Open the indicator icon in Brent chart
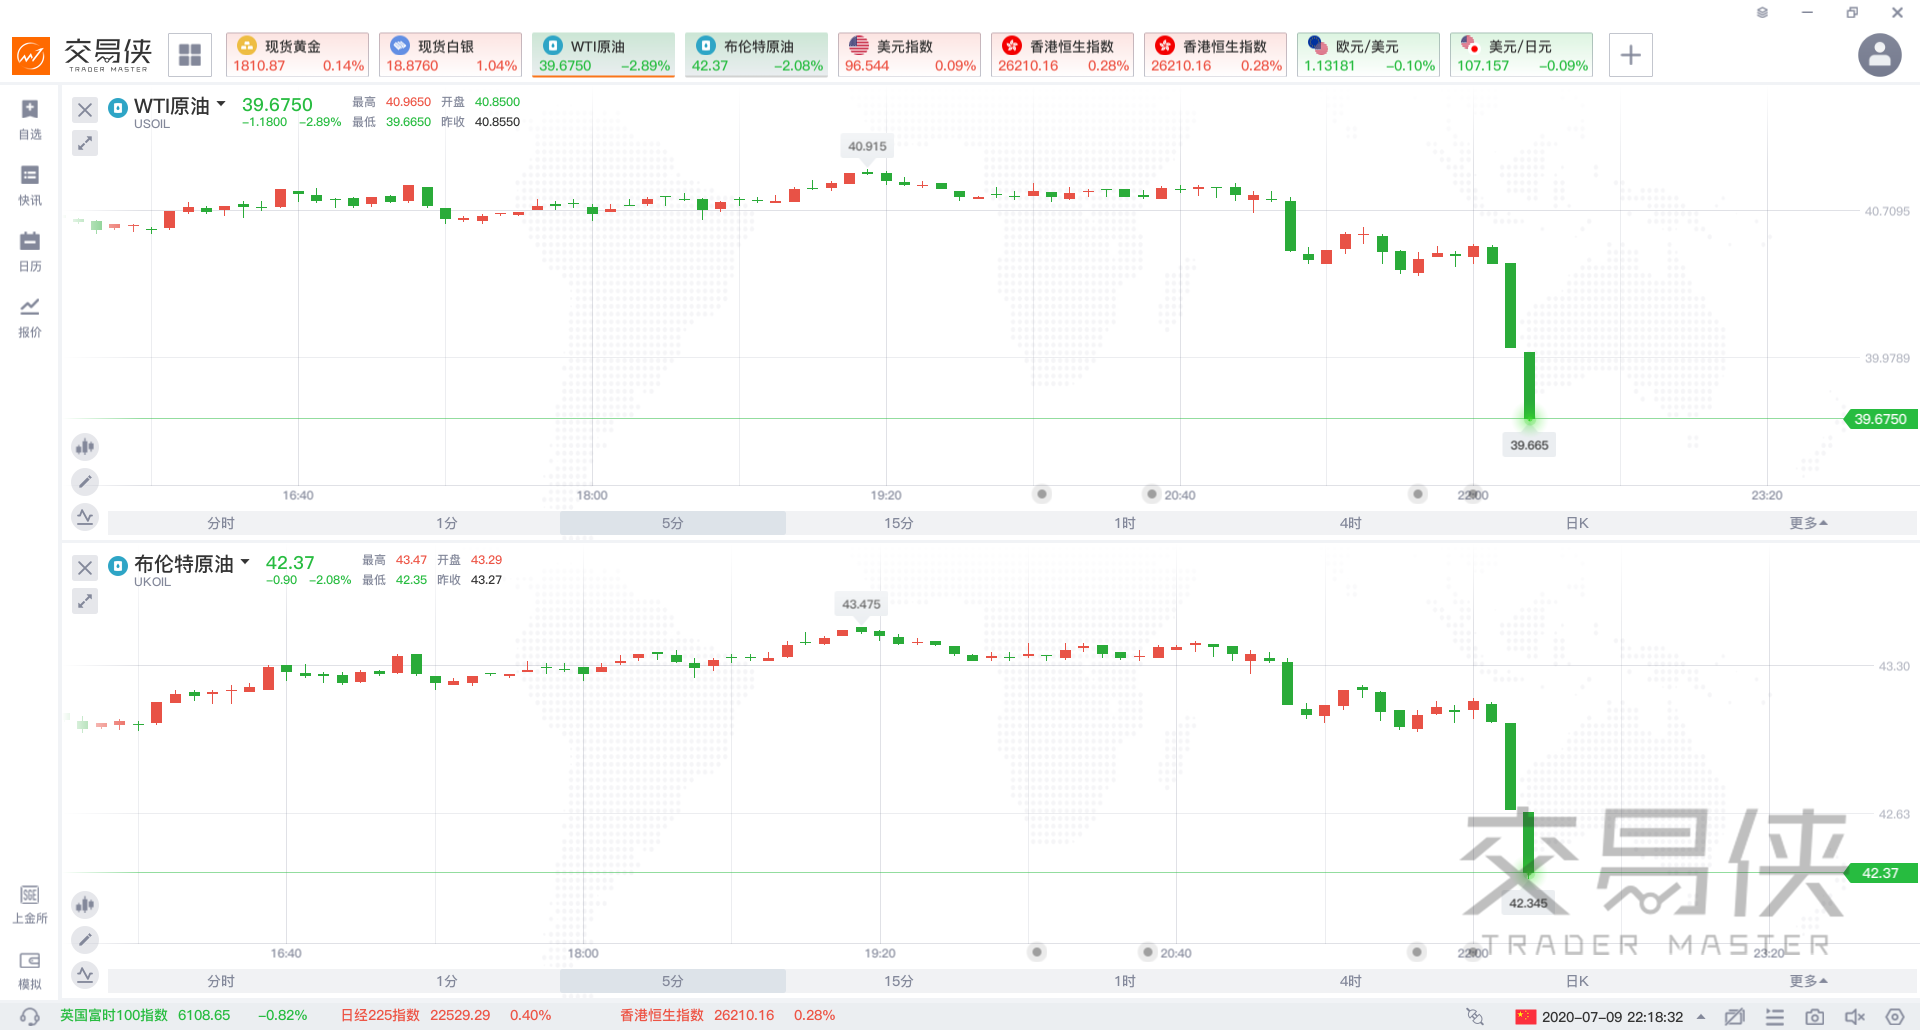This screenshot has width=1920, height=1030. pos(85,974)
